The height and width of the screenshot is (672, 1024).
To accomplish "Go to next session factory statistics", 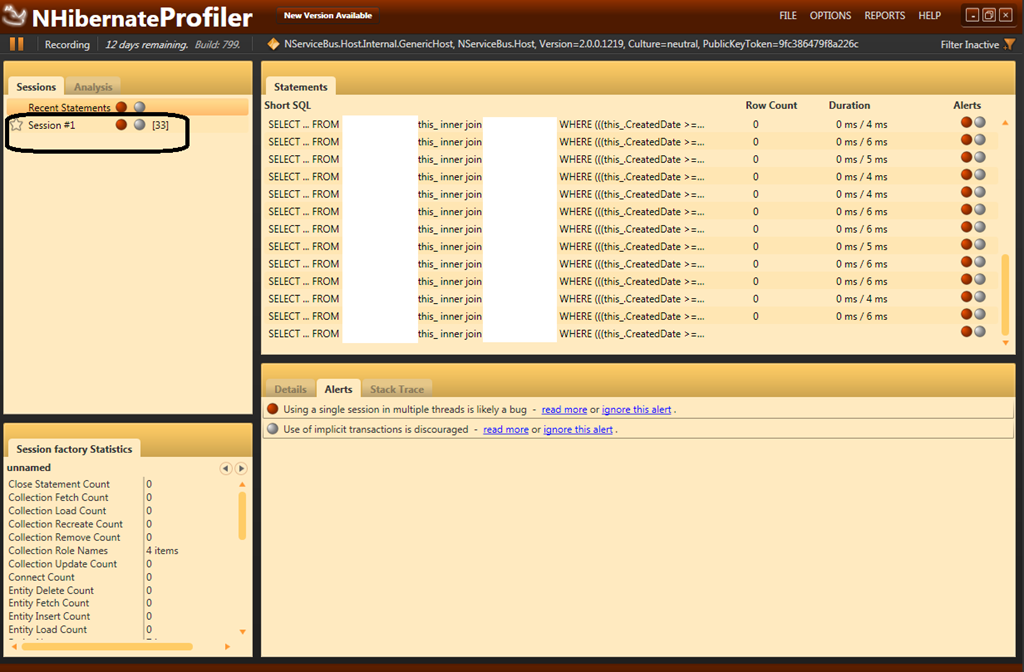I will point(241,468).
